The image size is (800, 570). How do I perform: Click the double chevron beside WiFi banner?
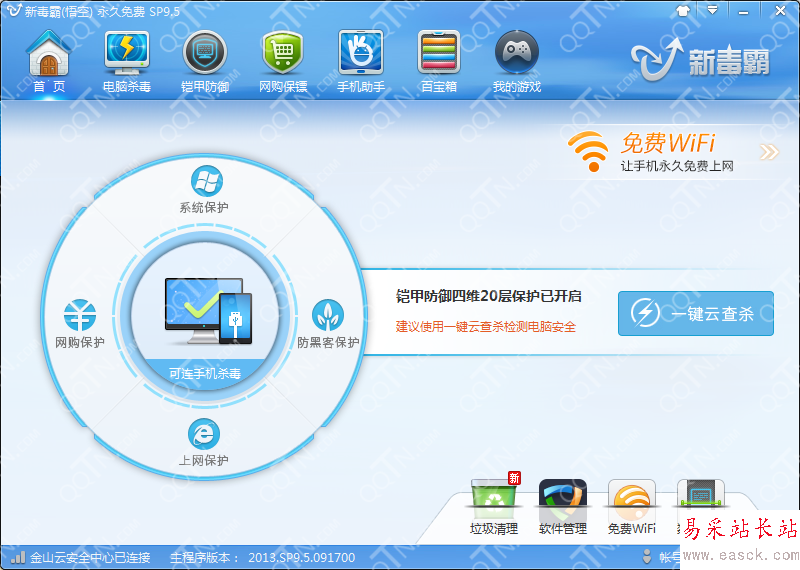[769, 152]
